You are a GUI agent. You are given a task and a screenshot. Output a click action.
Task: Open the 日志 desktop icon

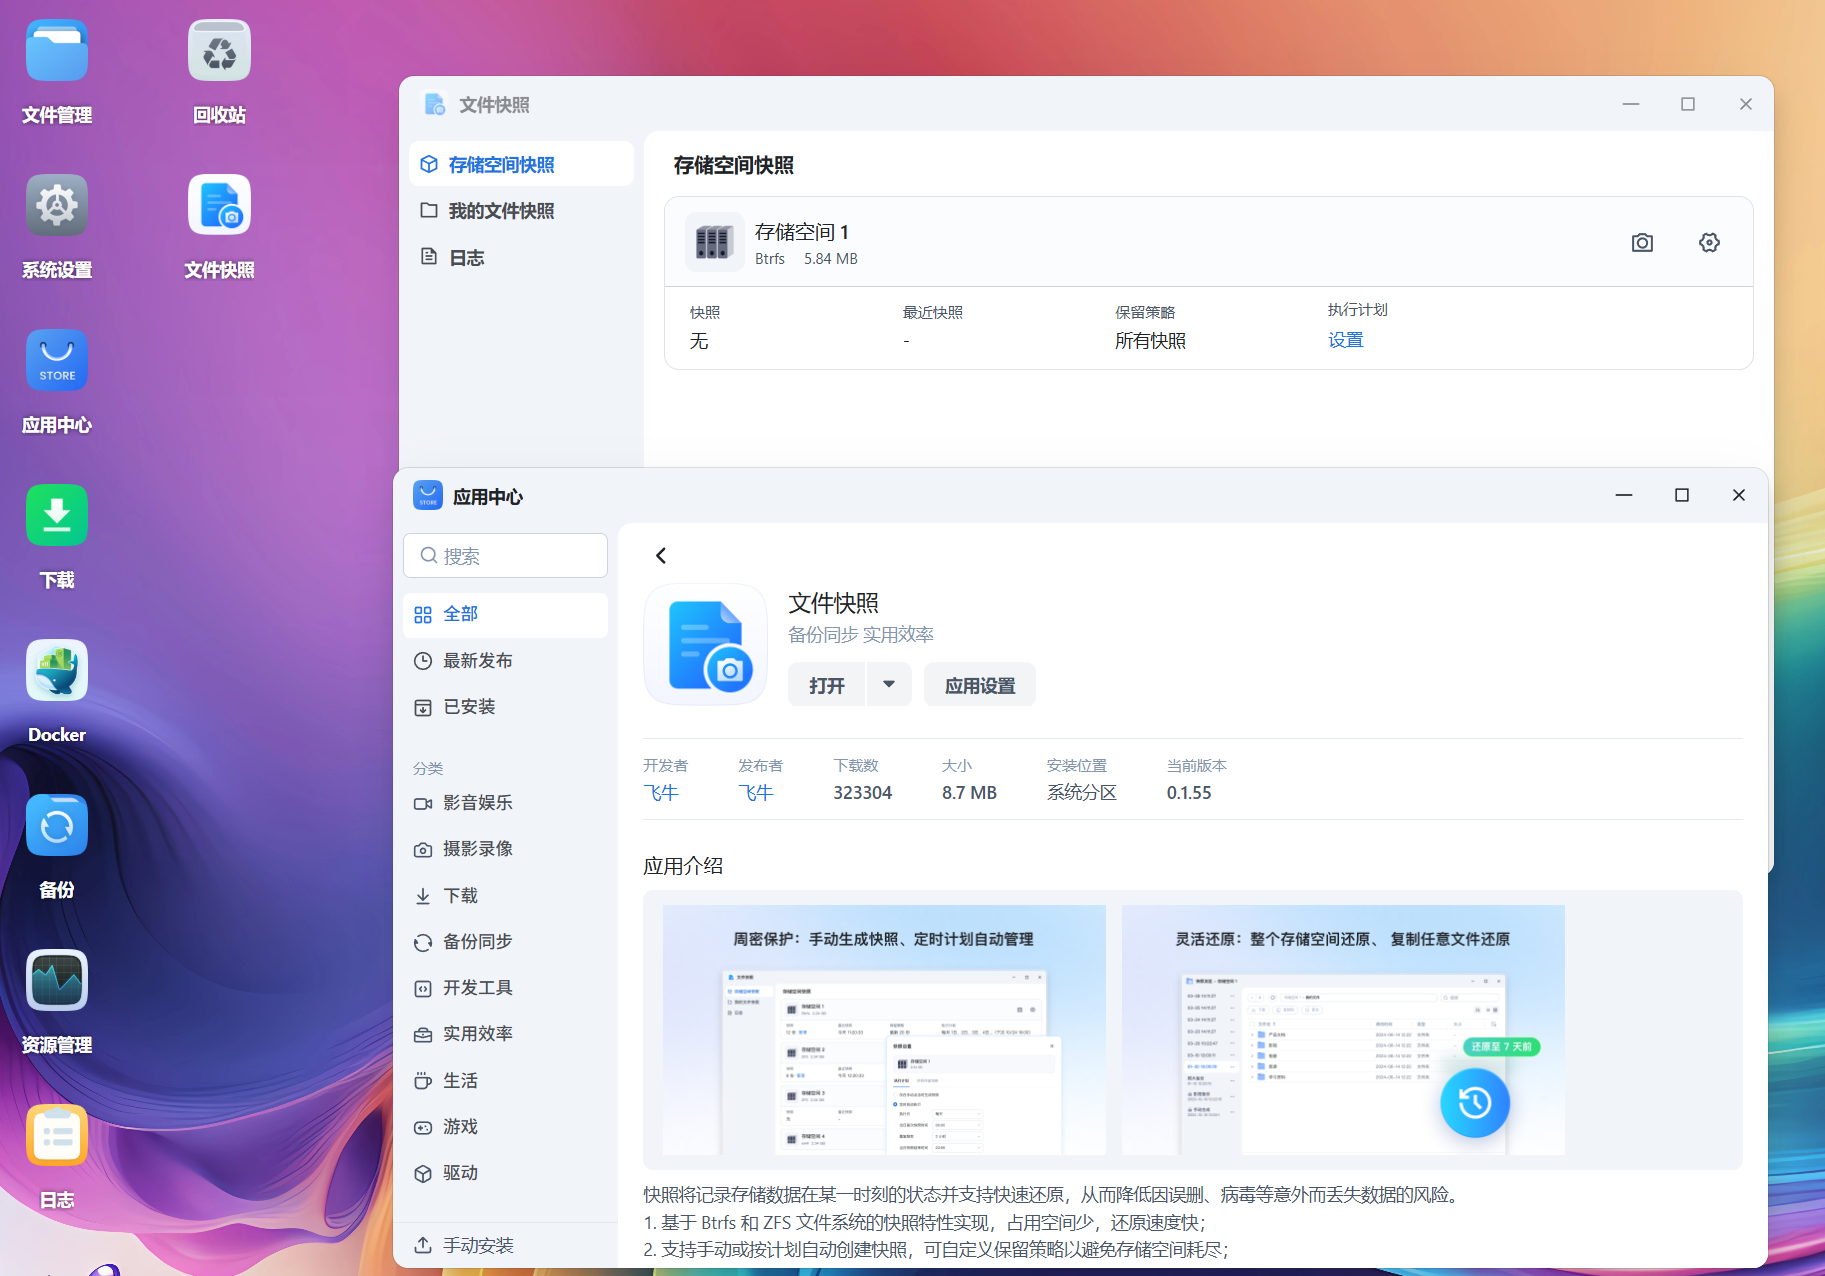tap(57, 1136)
